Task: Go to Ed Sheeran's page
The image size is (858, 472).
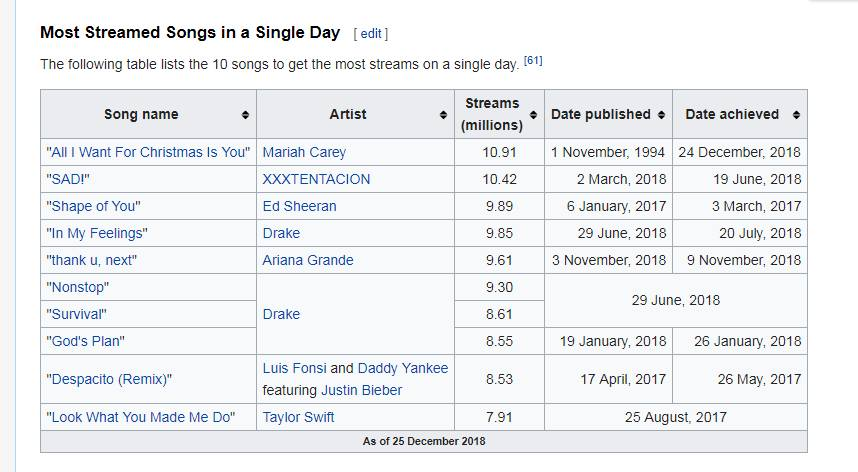Action: pos(299,206)
